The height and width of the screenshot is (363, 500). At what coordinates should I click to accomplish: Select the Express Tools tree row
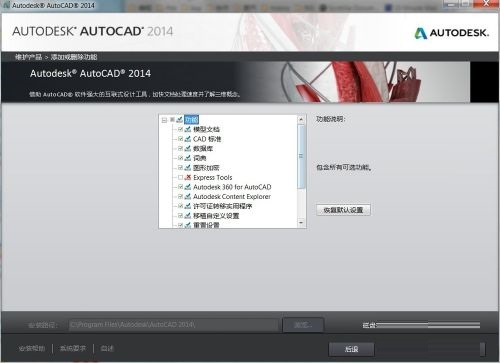(213, 177)
